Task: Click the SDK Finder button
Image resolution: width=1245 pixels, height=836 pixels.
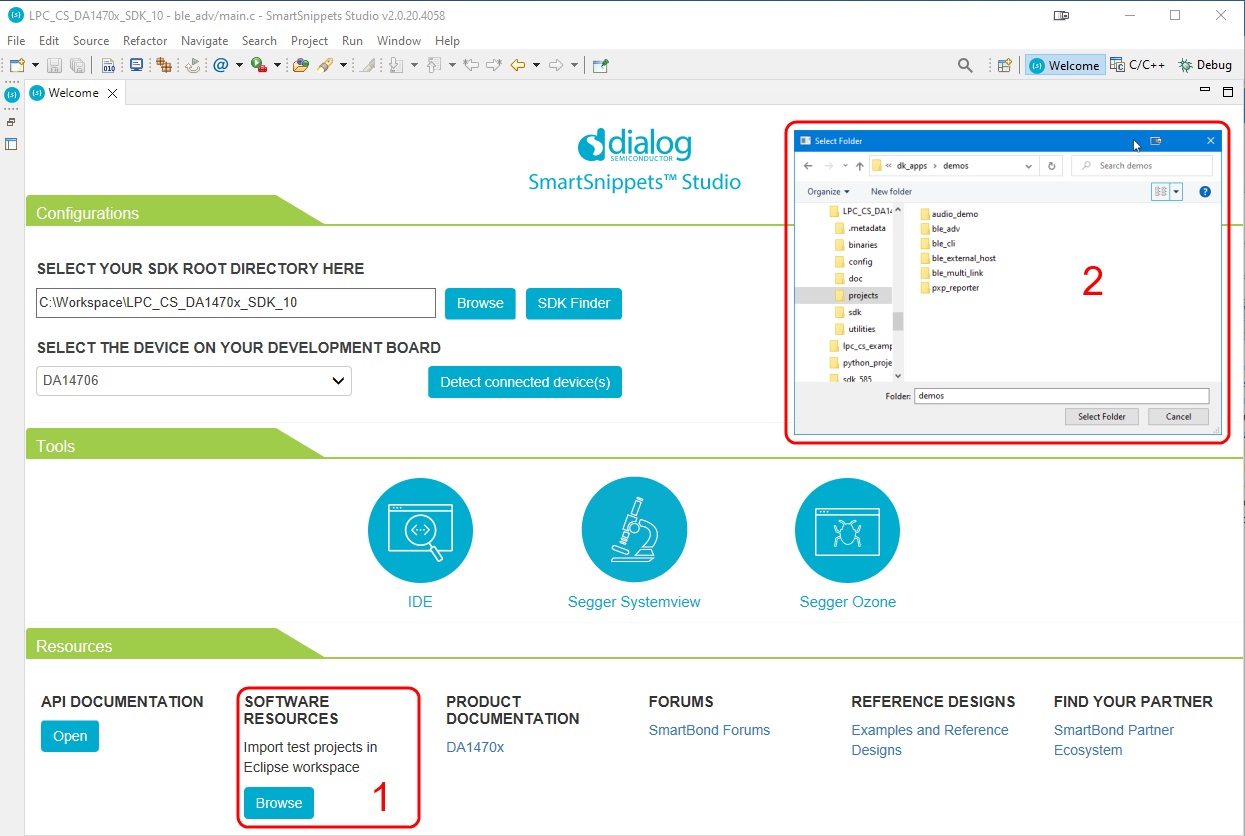Action: 574,303
